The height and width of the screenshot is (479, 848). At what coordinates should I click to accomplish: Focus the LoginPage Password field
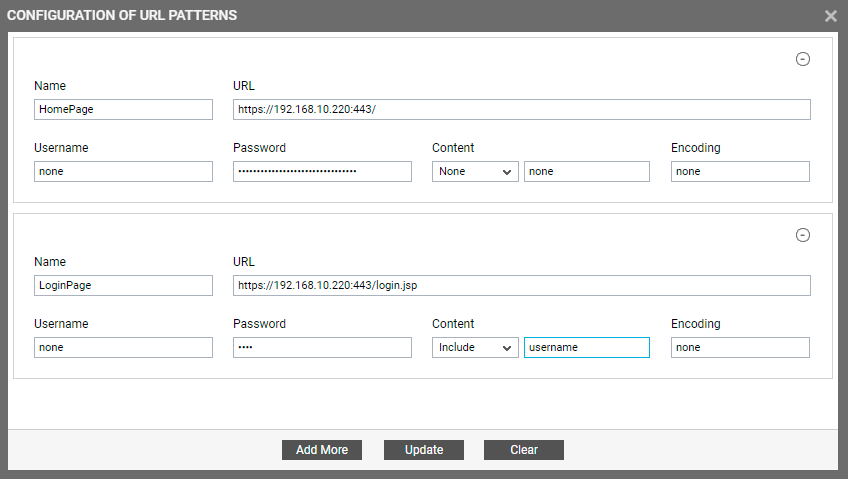tap(322, 348)
